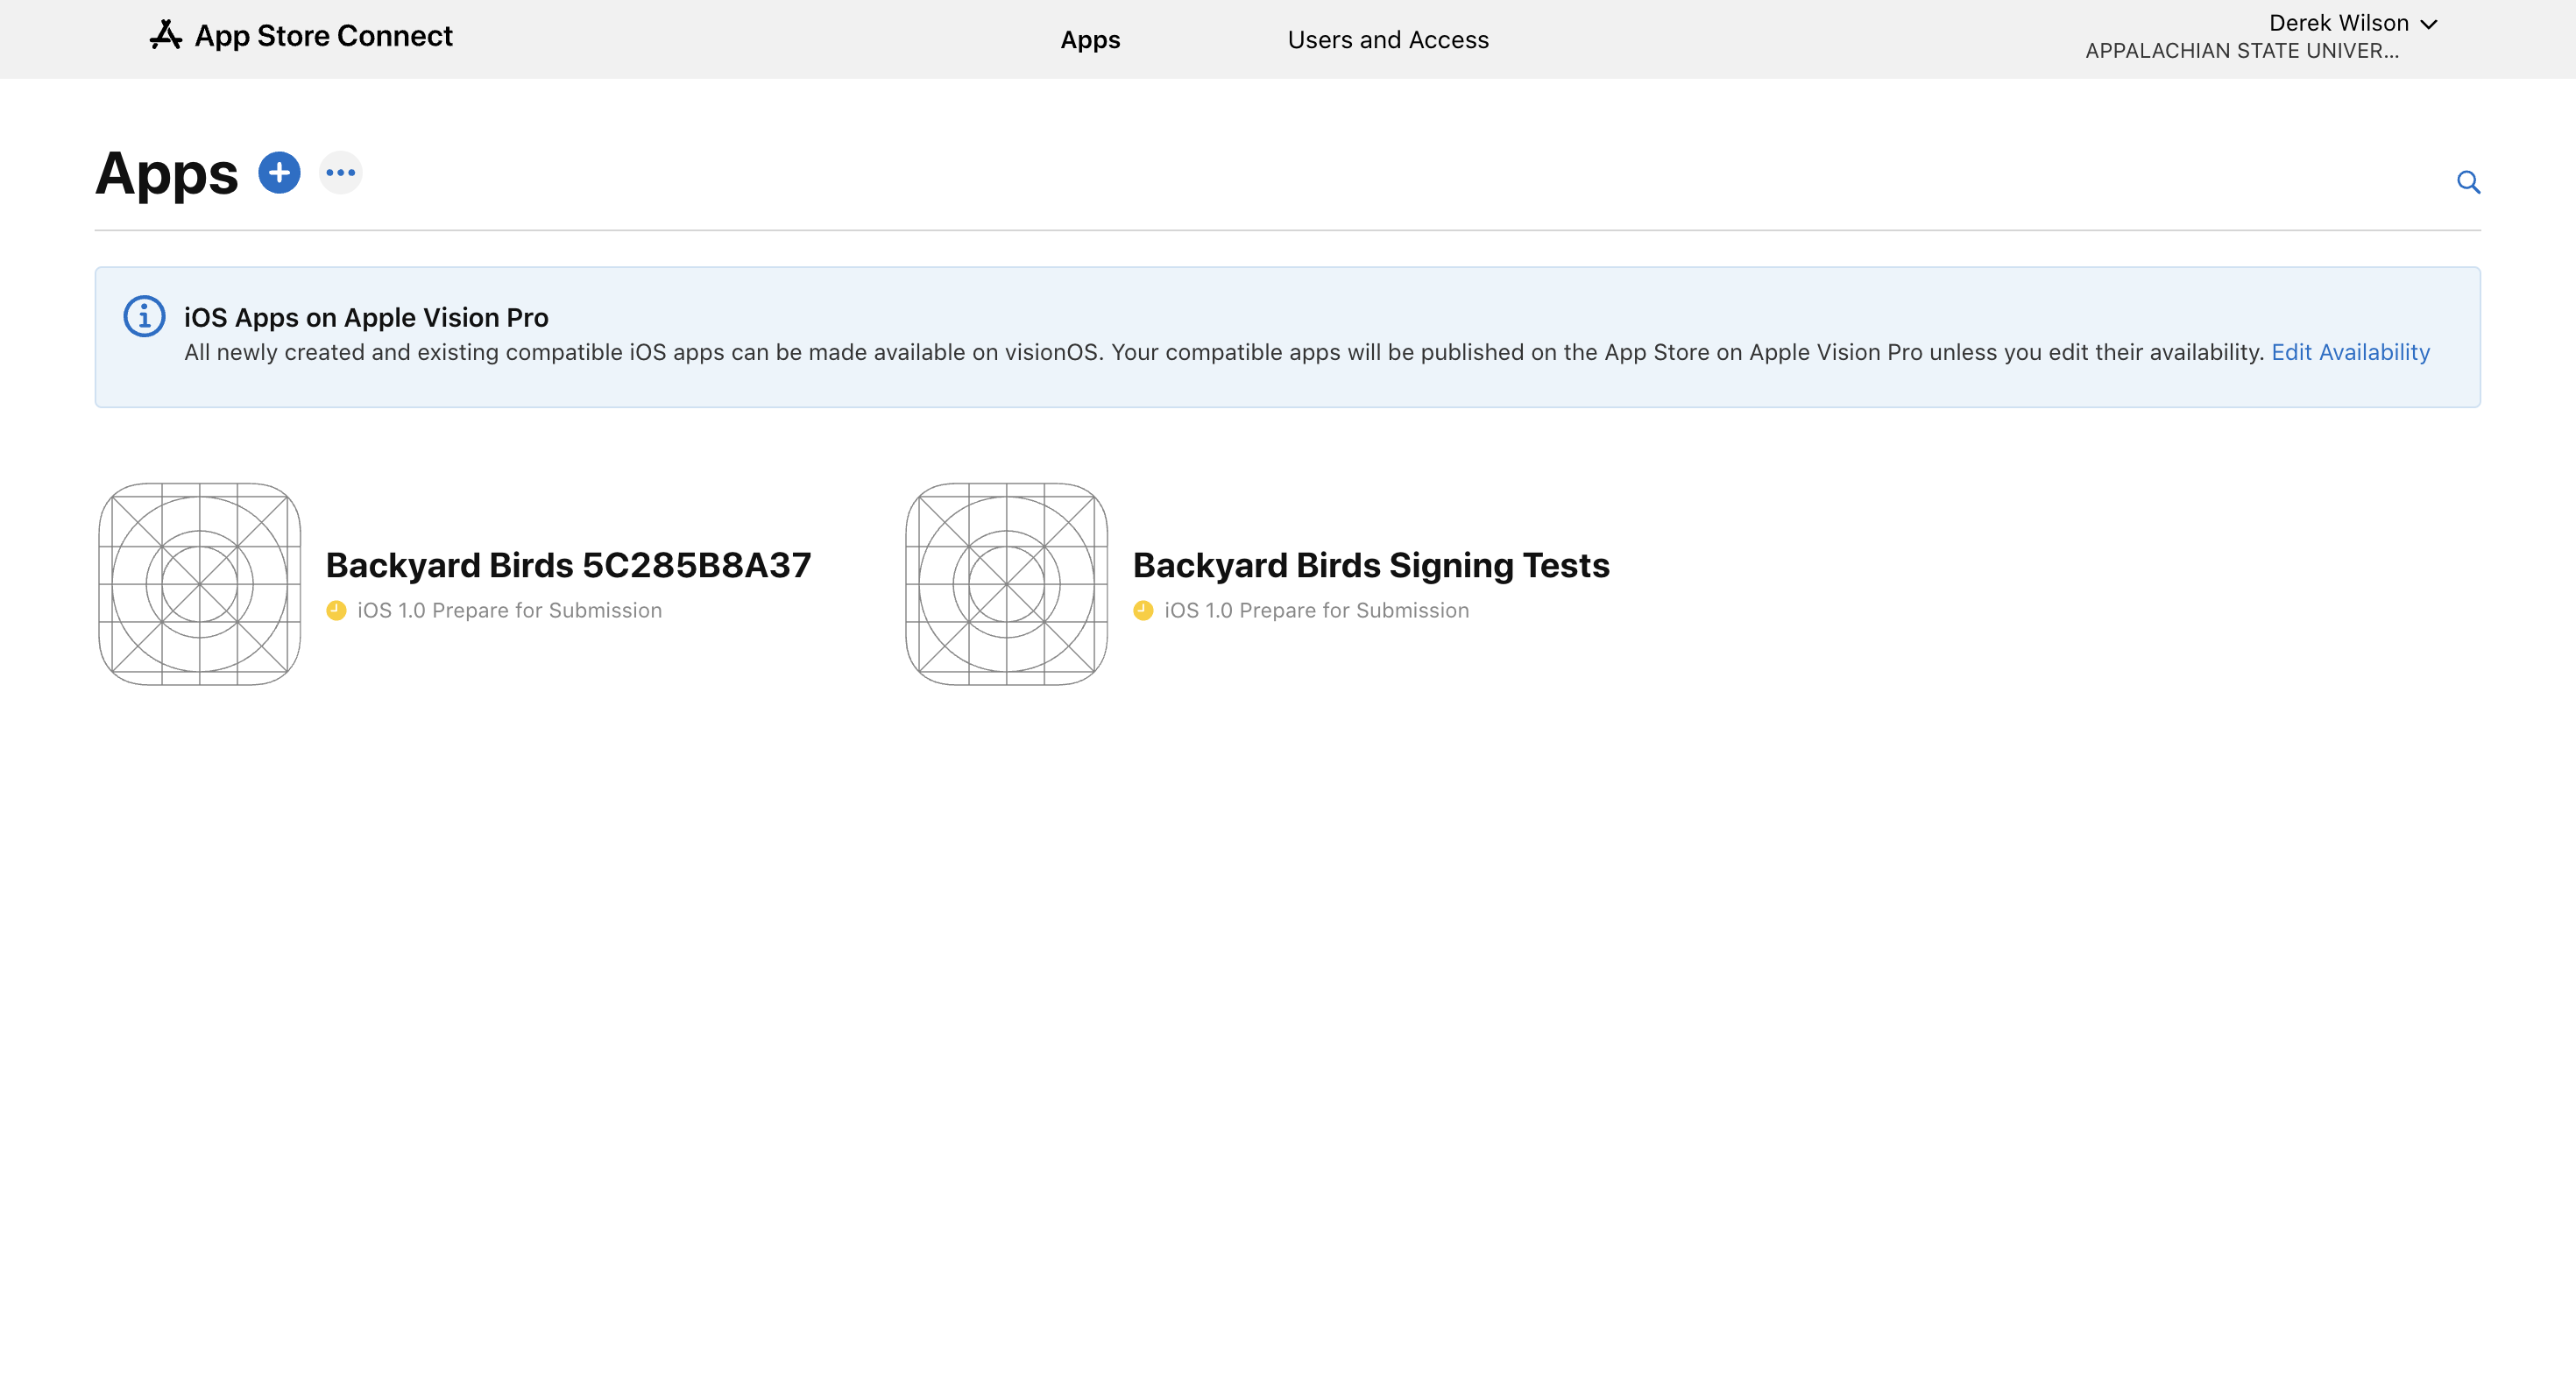The image size is (2576, 1391).
Task: Click APPALACHIAN STATE UNIVER... team name
Action: click(x=2242, y=51)
